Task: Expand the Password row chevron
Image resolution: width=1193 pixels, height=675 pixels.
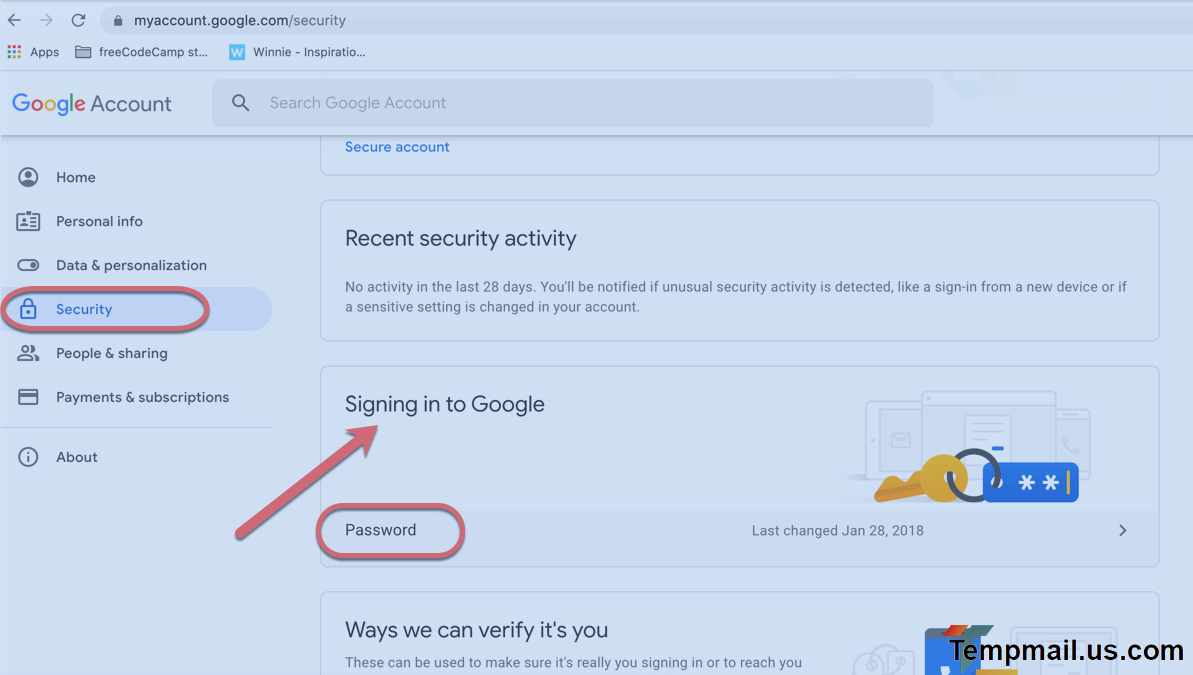Action: click(x=1122, y=531)
